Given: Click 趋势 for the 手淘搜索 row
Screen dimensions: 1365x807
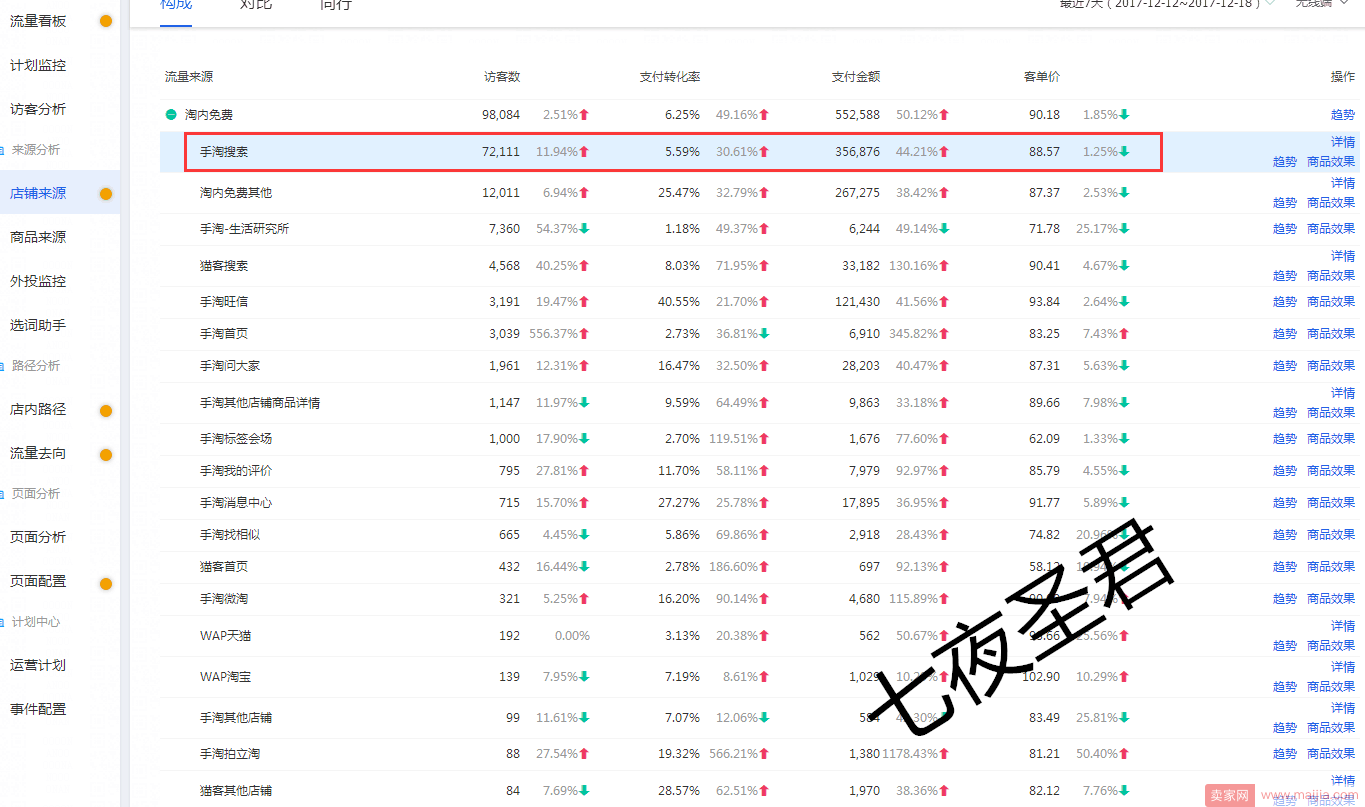Looking at the screenshot, I should coord(1285,161).
